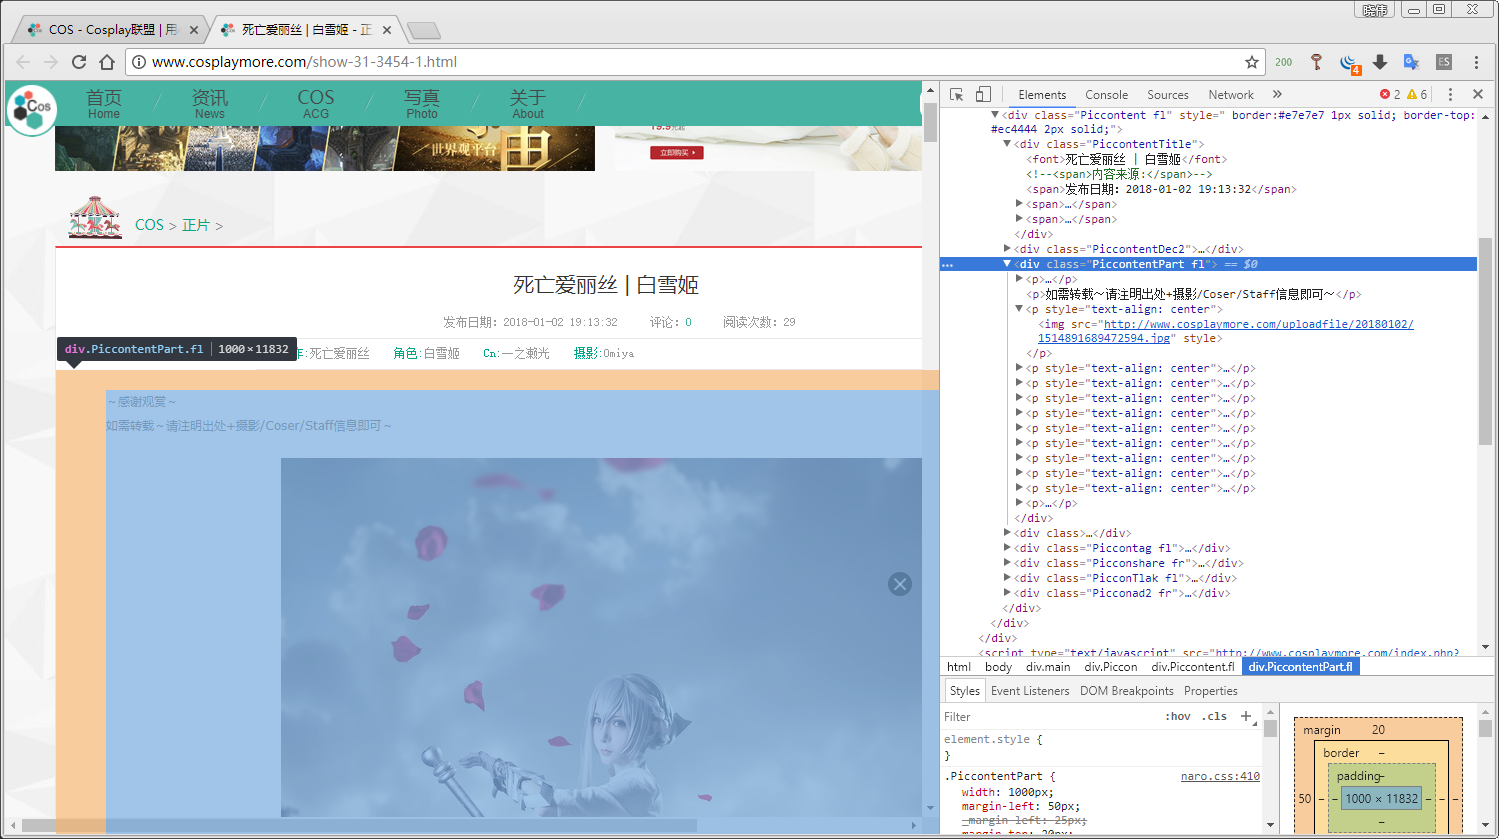Click the red error count indicator
This screenshot has height=839, width=1499.
(x=1390, y=94)
